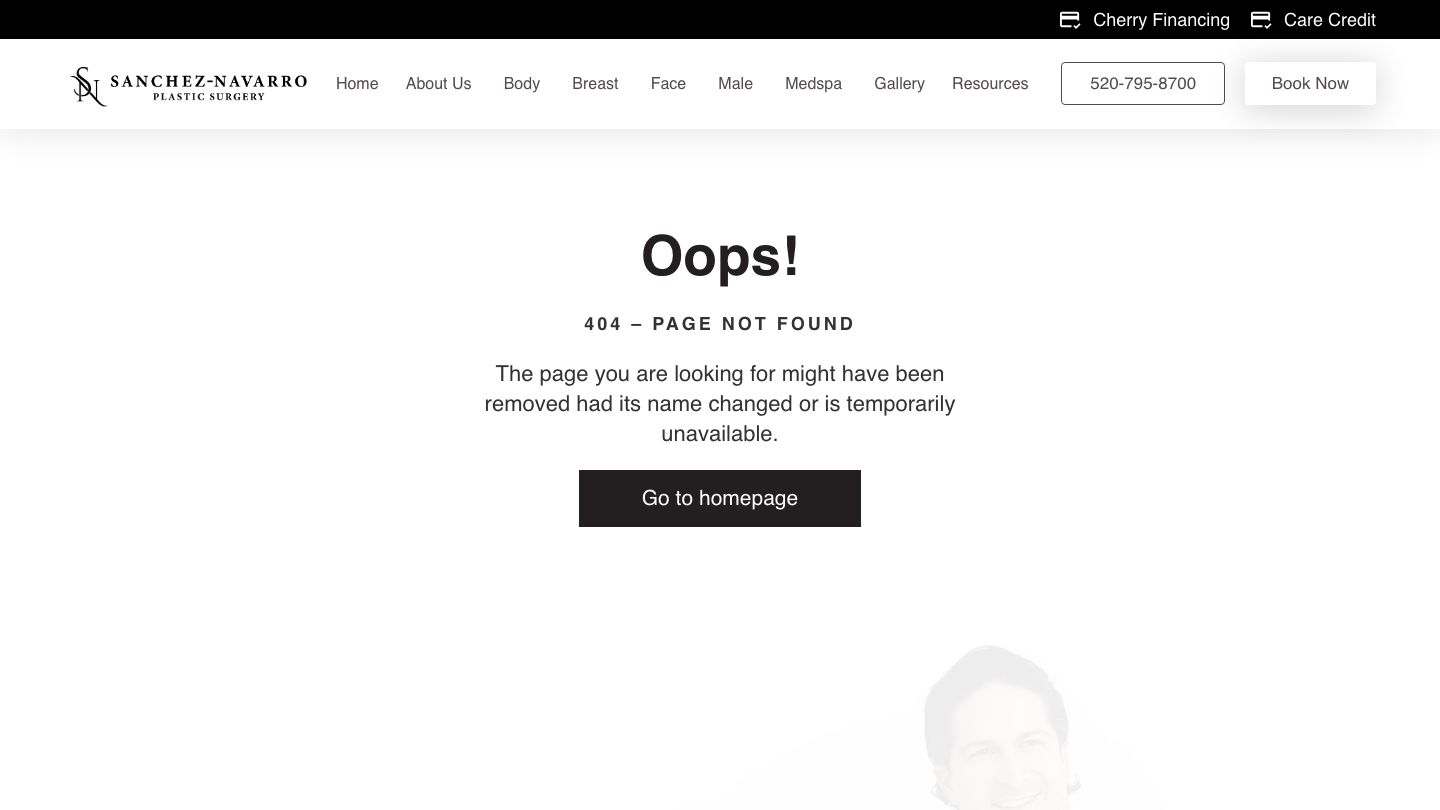The width and height of the screenshot is (1440, 810).
Task: Visit the Gallery page
Action: [x=899, y=84]
